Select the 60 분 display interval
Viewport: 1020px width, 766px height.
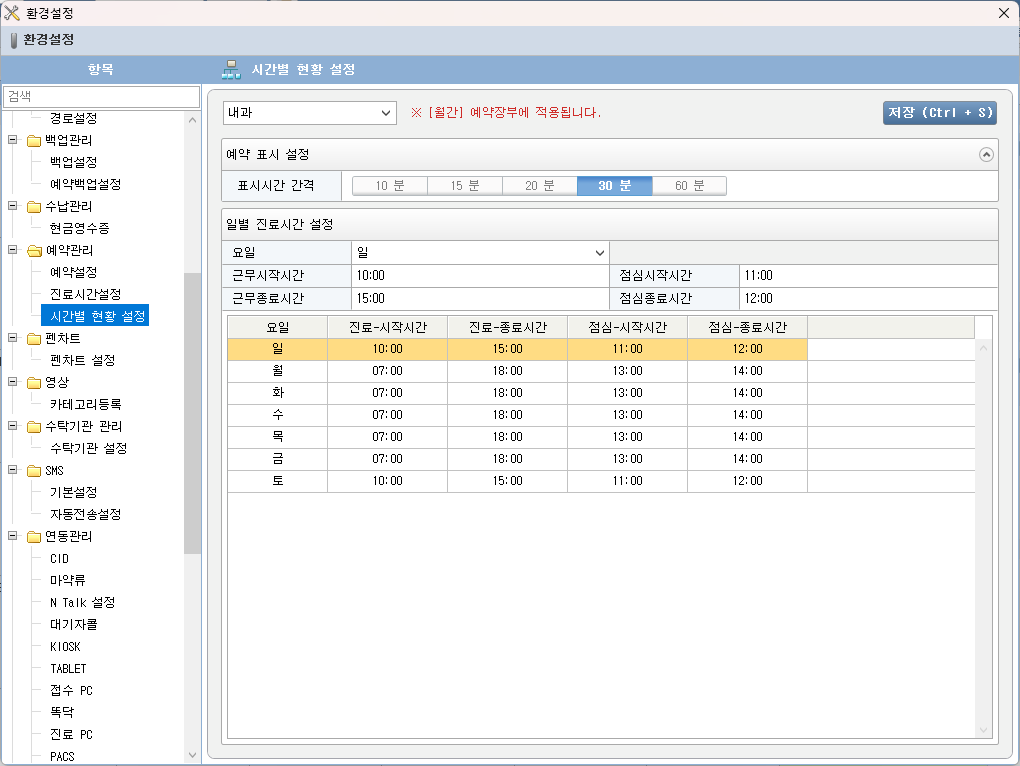pyautogui.click(x=689, y=186)
